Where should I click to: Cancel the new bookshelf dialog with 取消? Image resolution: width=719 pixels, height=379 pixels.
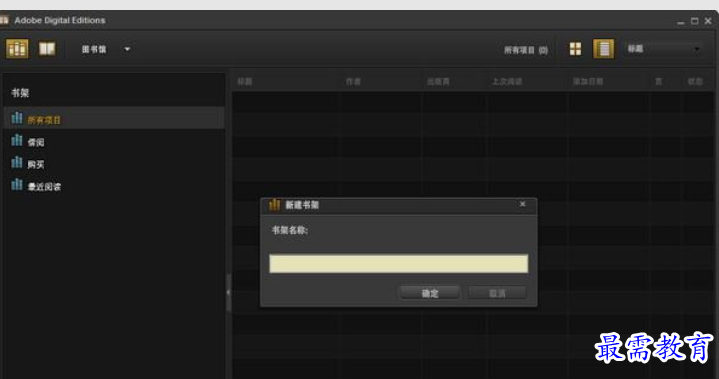[x=497, y=293]
